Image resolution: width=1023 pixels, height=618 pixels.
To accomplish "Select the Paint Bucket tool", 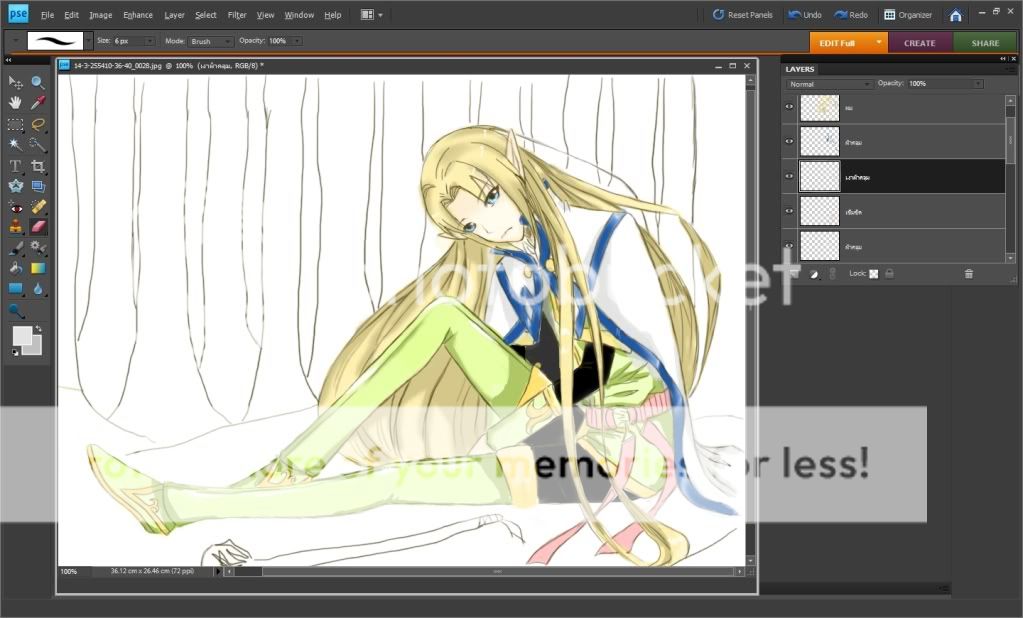I will click(x=16, y=268).
